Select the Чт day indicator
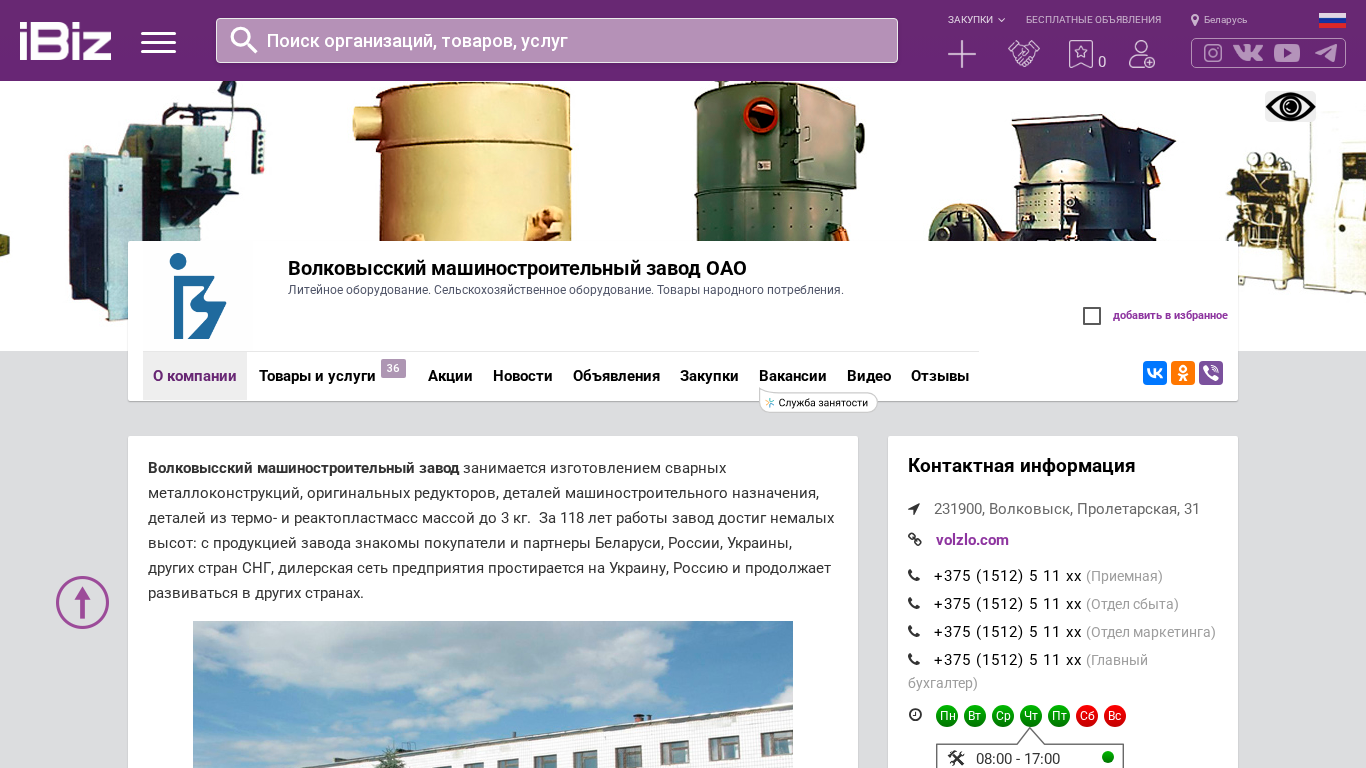 pos(1031,716)
